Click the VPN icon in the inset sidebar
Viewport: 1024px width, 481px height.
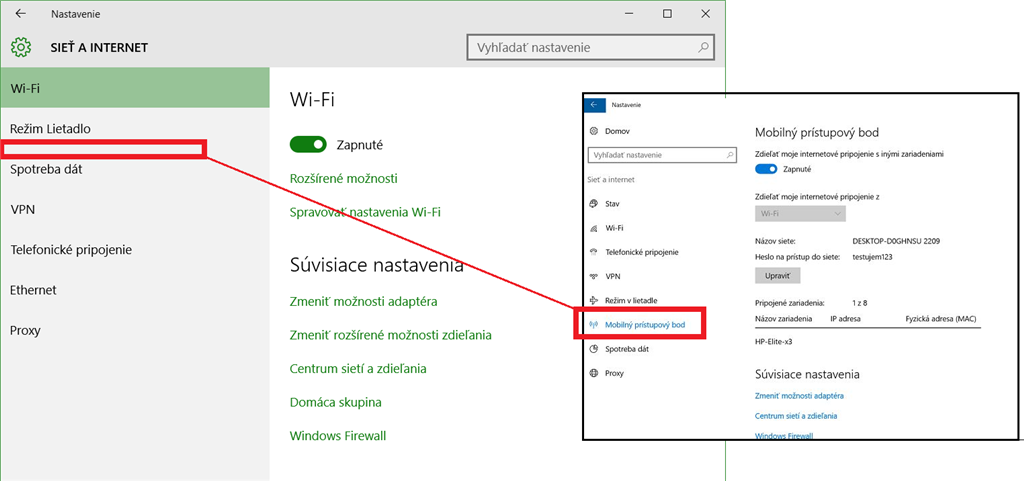pyautogui.click(x=594, y=276)
